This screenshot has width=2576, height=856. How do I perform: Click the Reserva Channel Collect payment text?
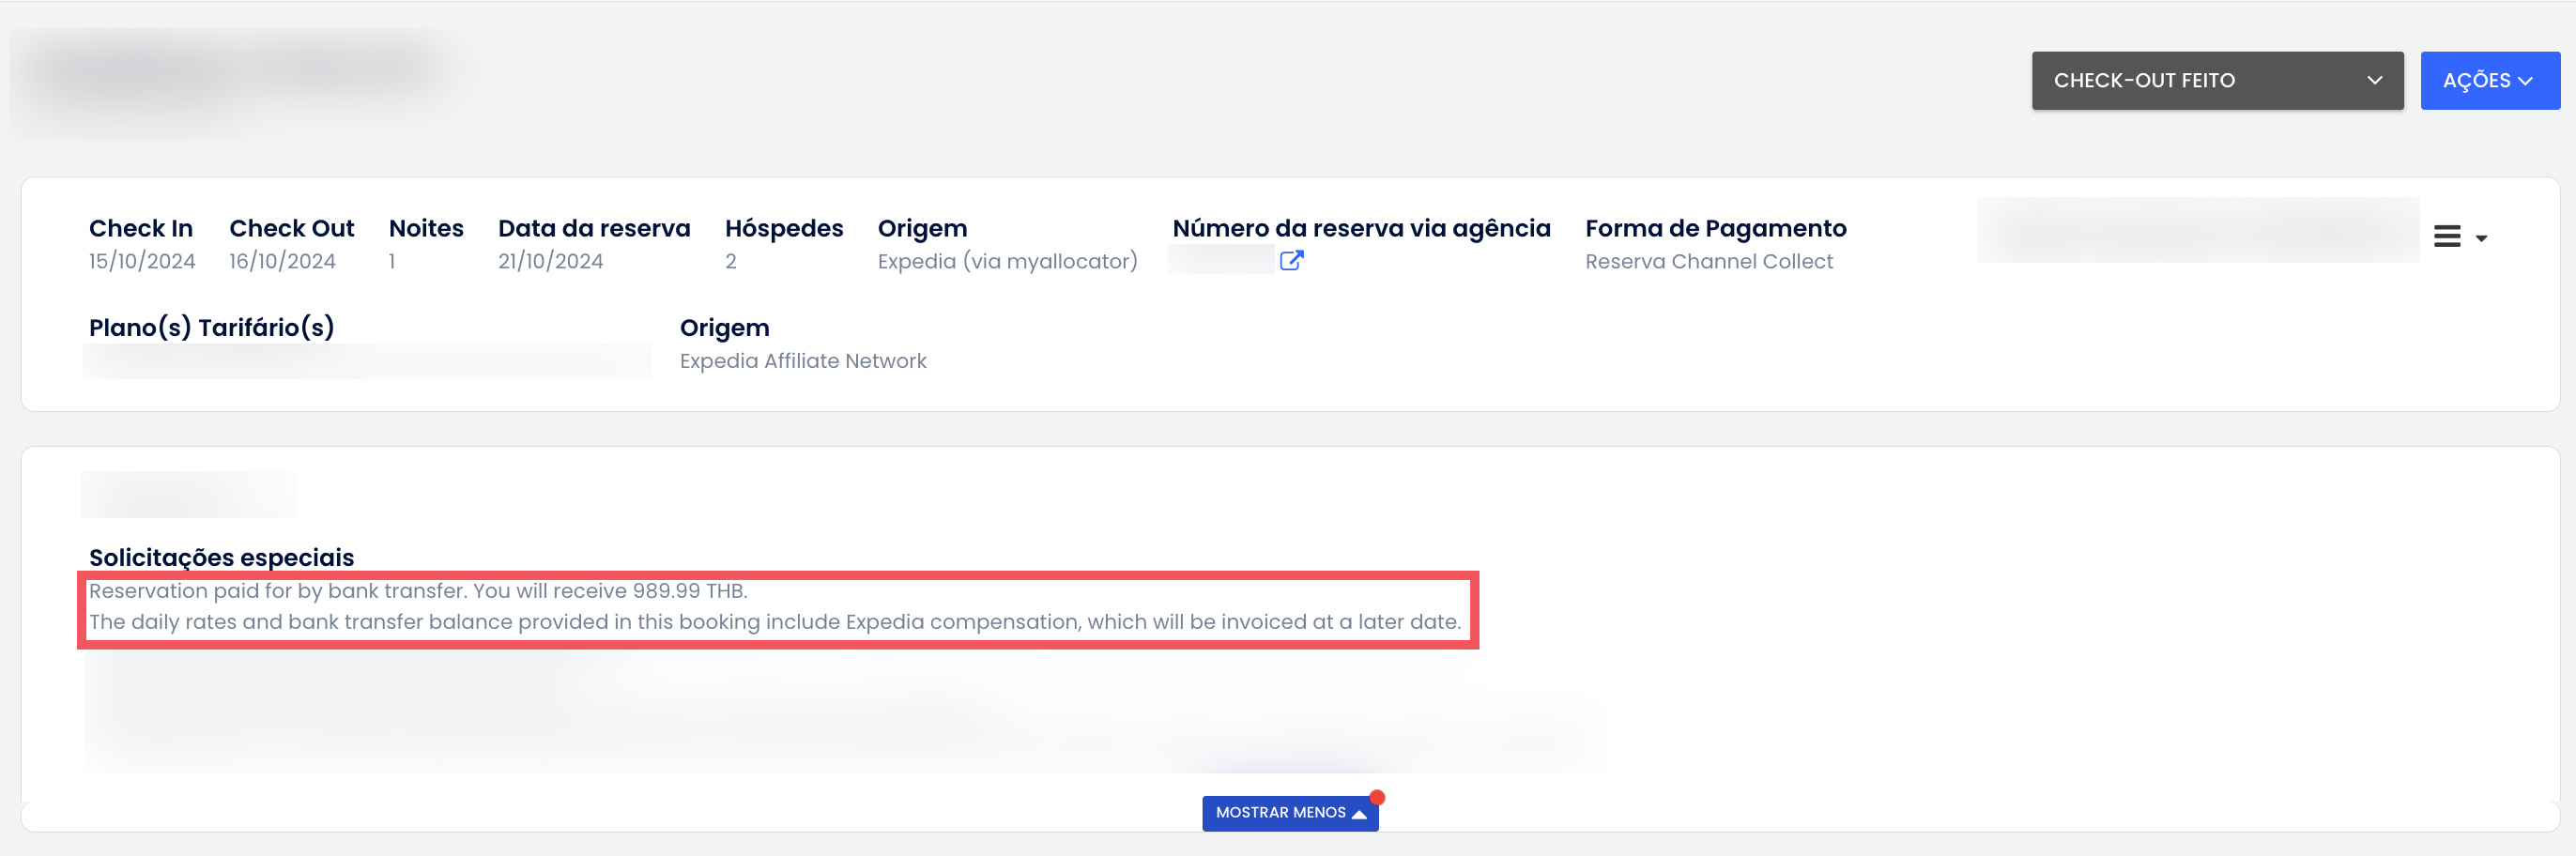pos(1708,261)
